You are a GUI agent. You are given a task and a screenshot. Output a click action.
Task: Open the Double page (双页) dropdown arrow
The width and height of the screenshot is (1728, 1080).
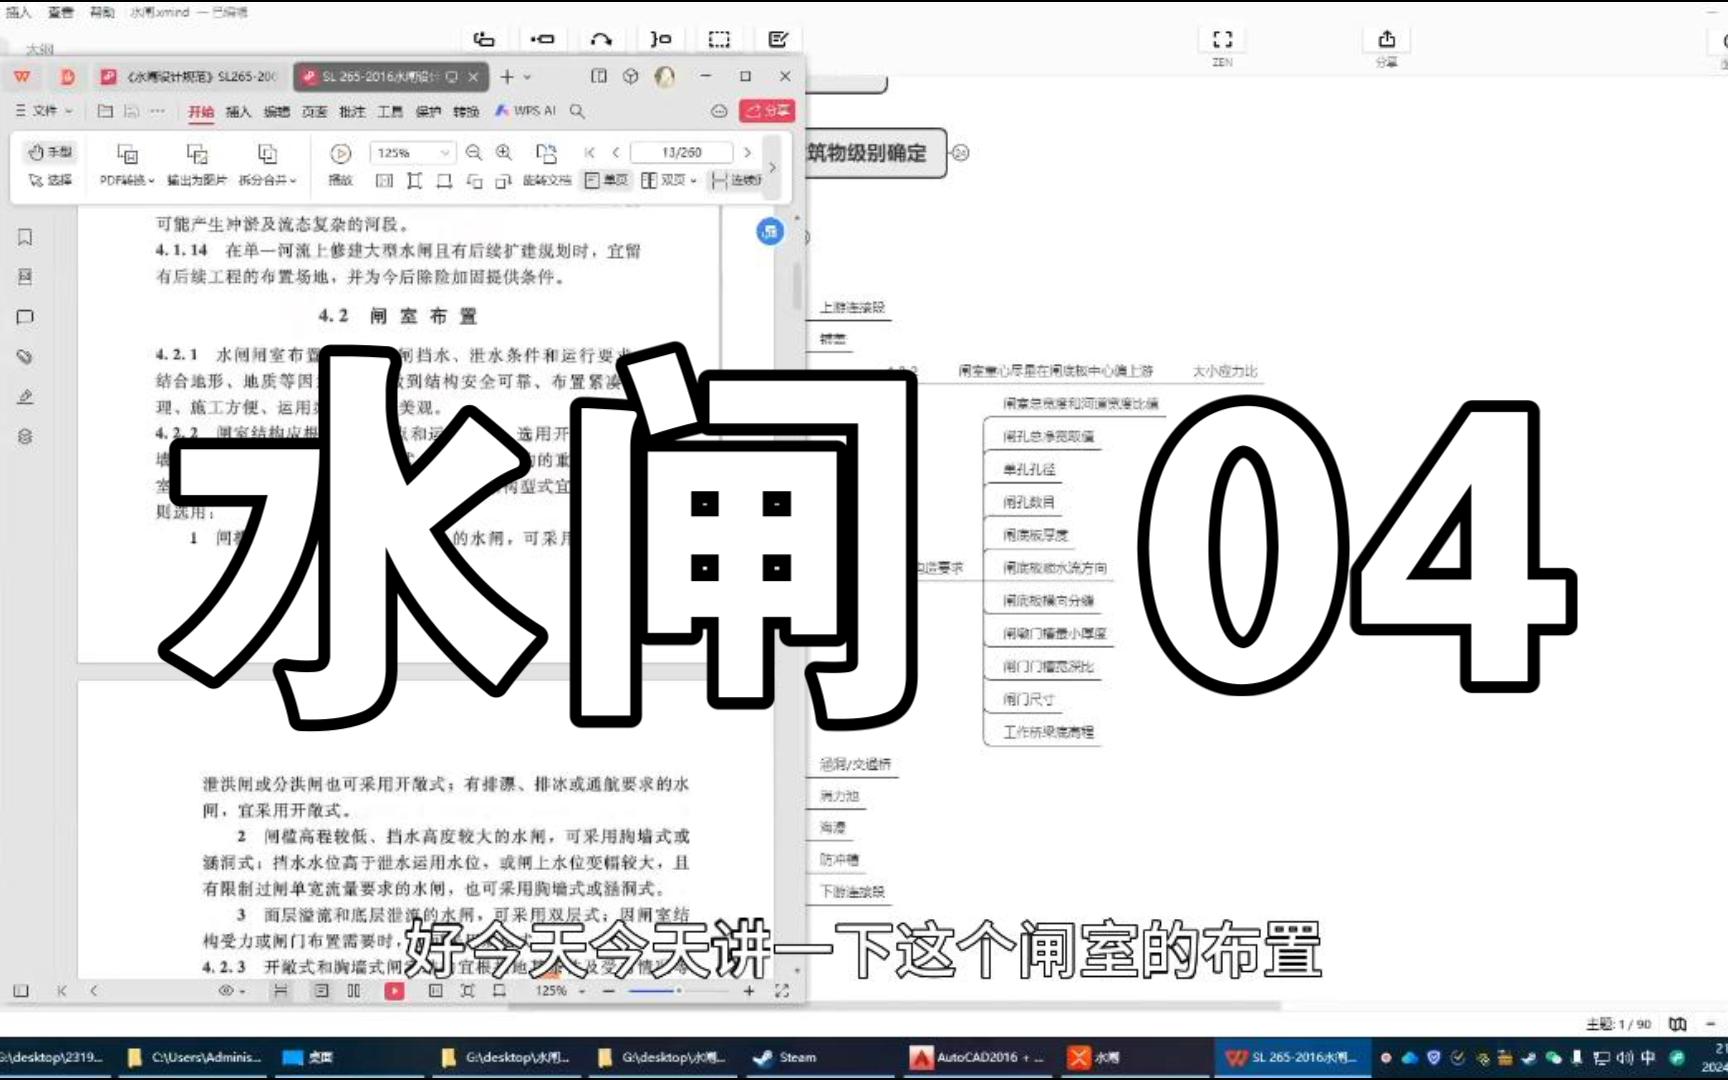pyautogui.click(x=693, y=181)
